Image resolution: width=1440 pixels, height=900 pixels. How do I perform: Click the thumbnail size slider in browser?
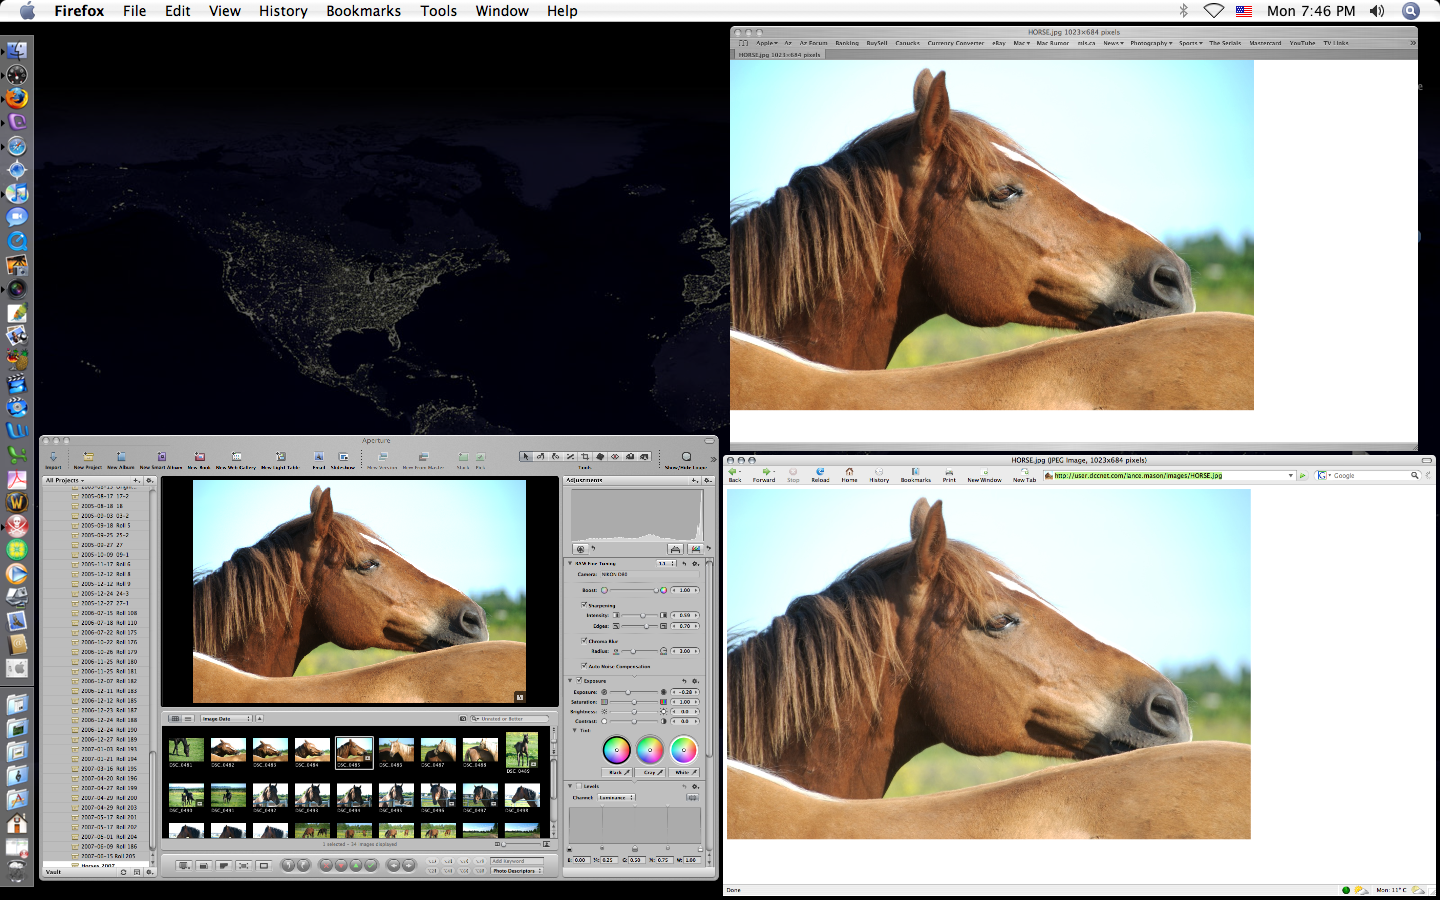(x=523, y=844)
